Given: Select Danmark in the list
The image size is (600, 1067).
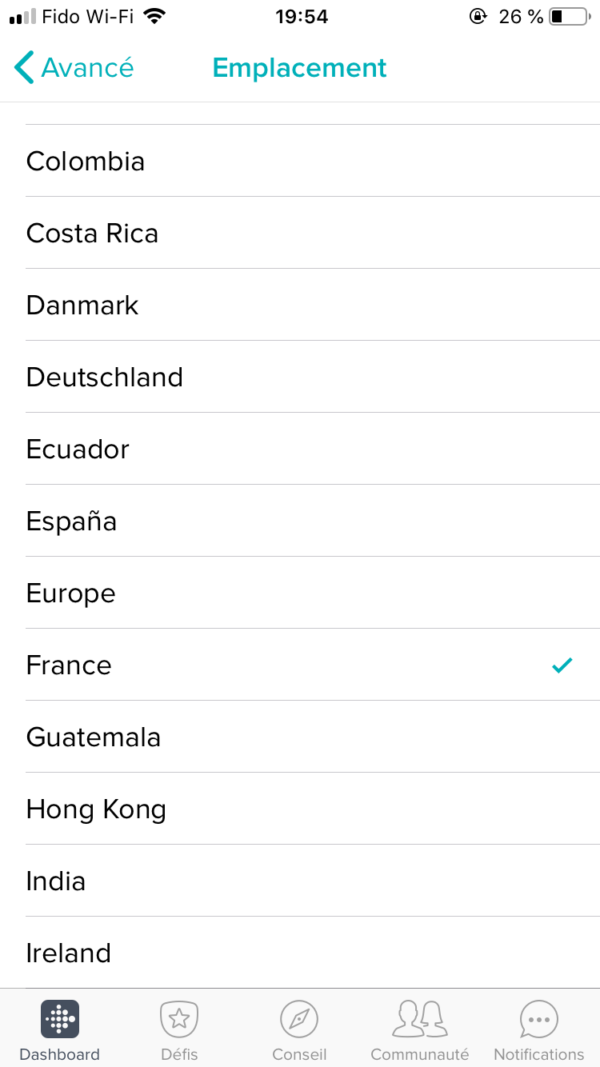Looking at the screenshot, I should tap(83, 305).
